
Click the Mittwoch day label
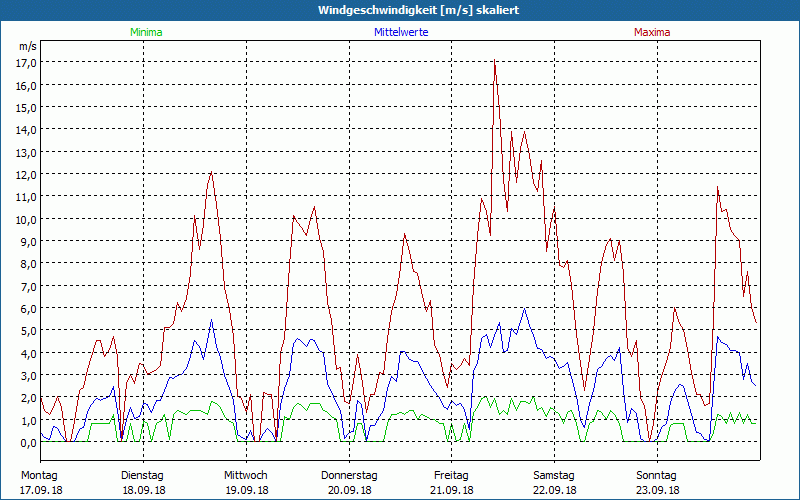click(x=245, y=476)
